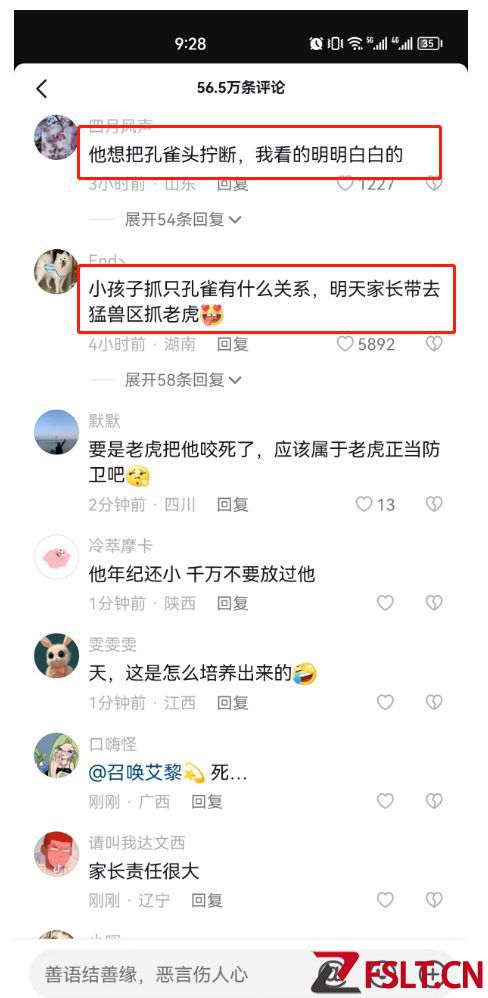Open 口嗨怪's profile avatar

(56, 756)
